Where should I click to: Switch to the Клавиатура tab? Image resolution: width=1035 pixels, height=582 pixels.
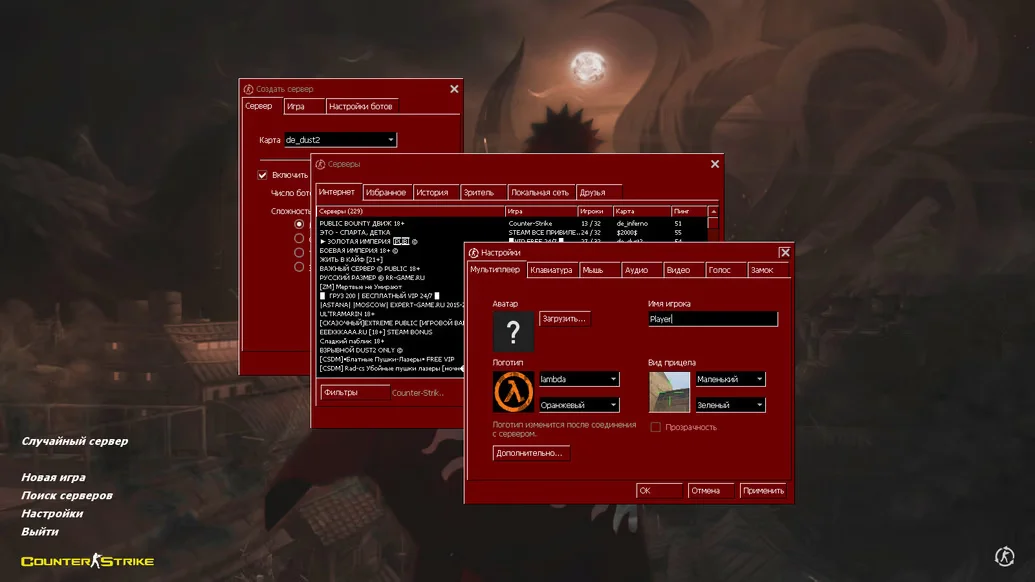click(552, 270)
